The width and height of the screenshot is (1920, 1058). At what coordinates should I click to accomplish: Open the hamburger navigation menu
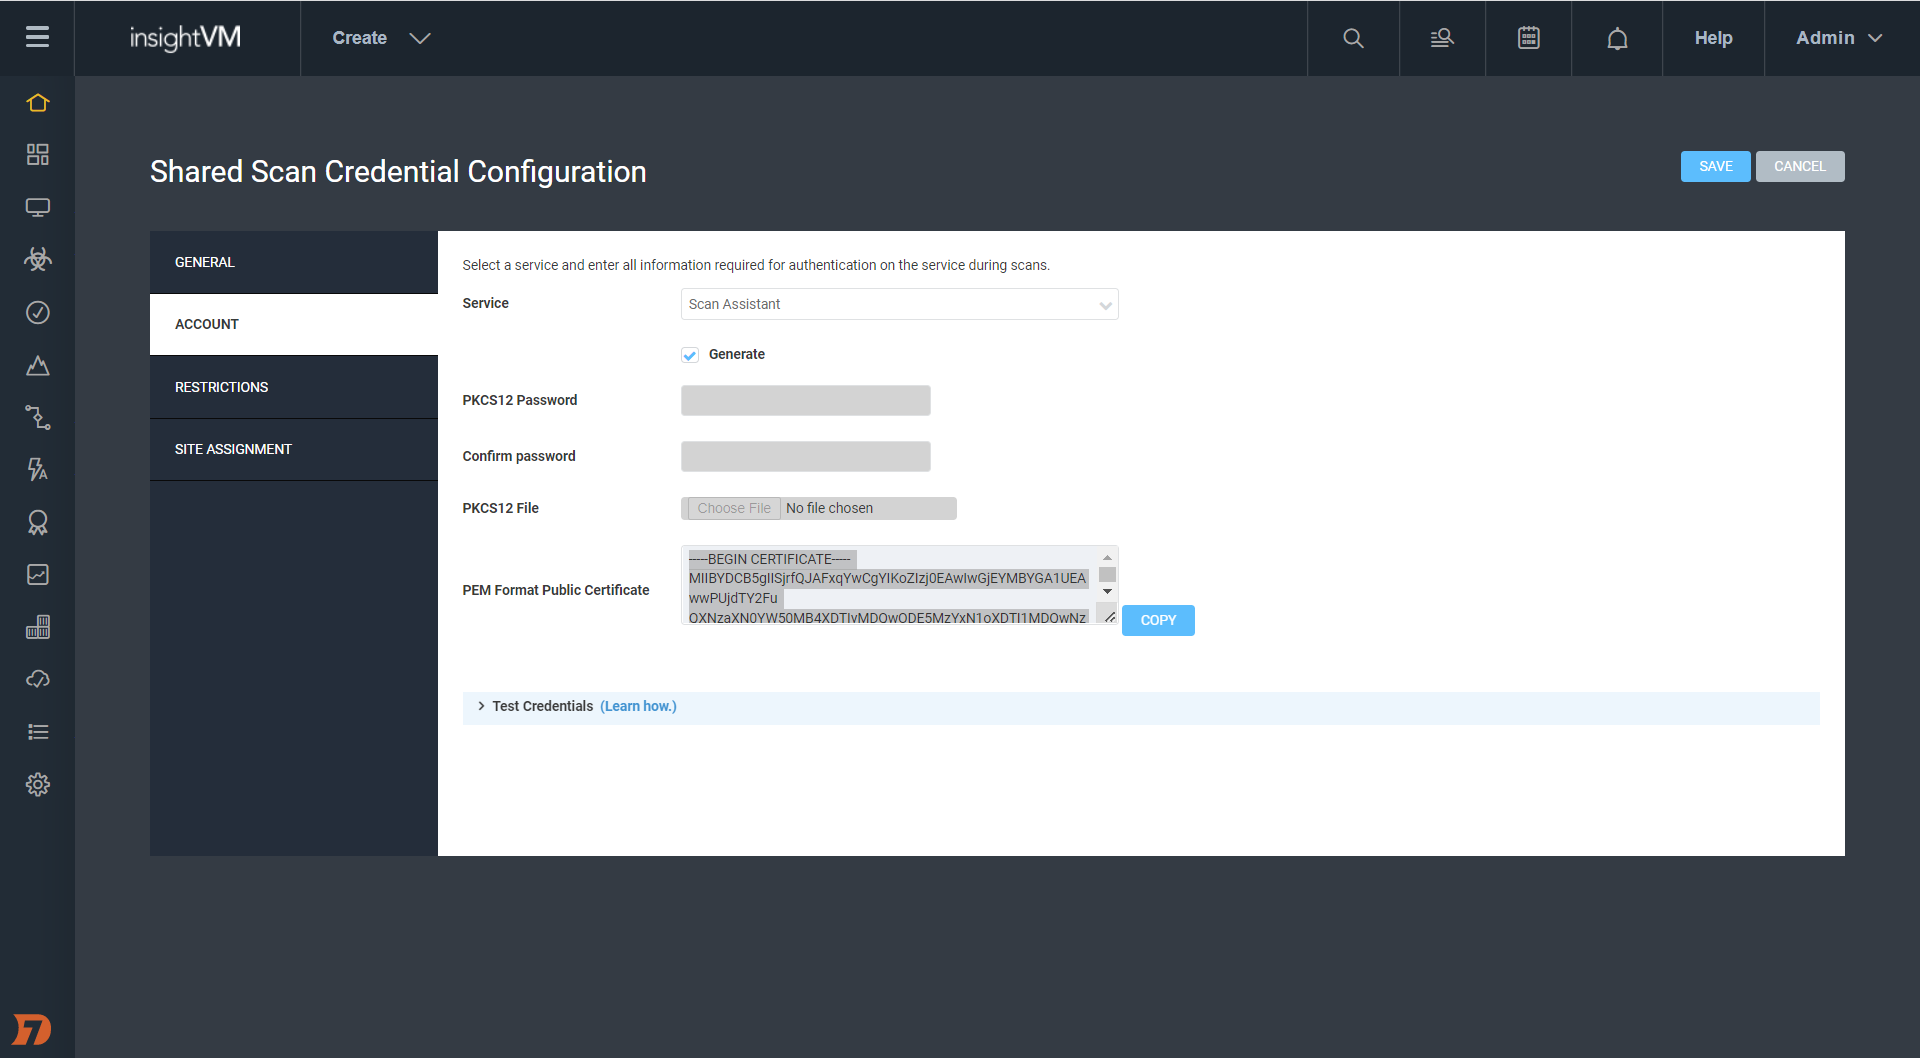tap(37, 37)
